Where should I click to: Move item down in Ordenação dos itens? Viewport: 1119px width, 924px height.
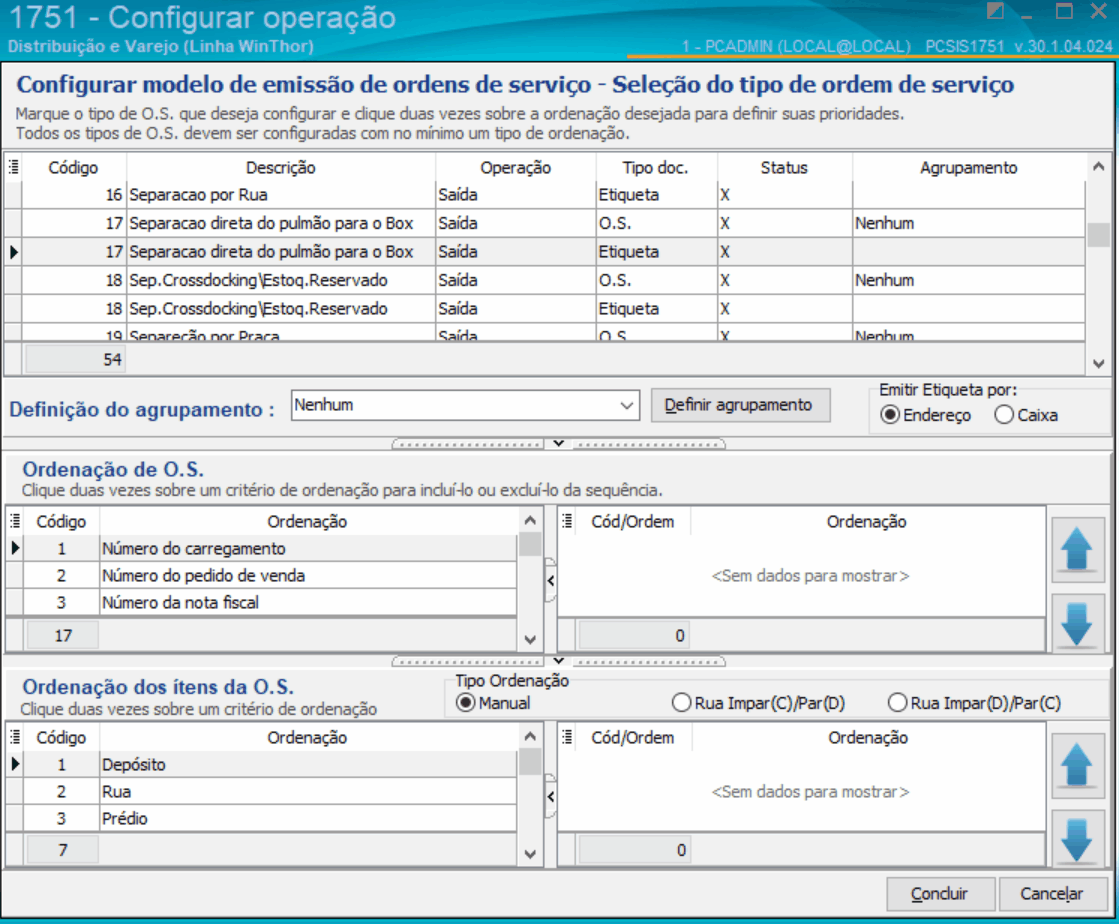[x=1076, y=838]
